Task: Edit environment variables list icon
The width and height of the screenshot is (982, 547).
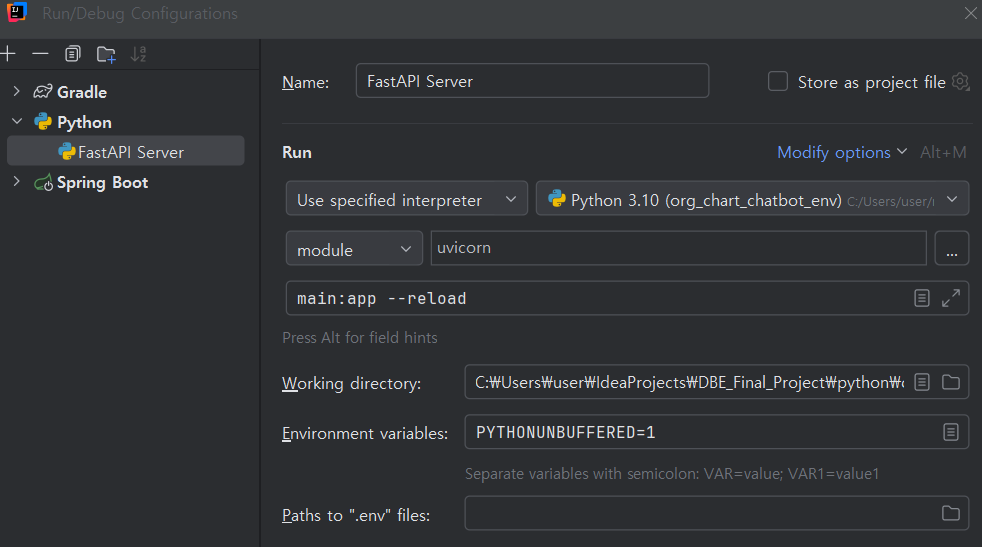Action: [951, 432]
